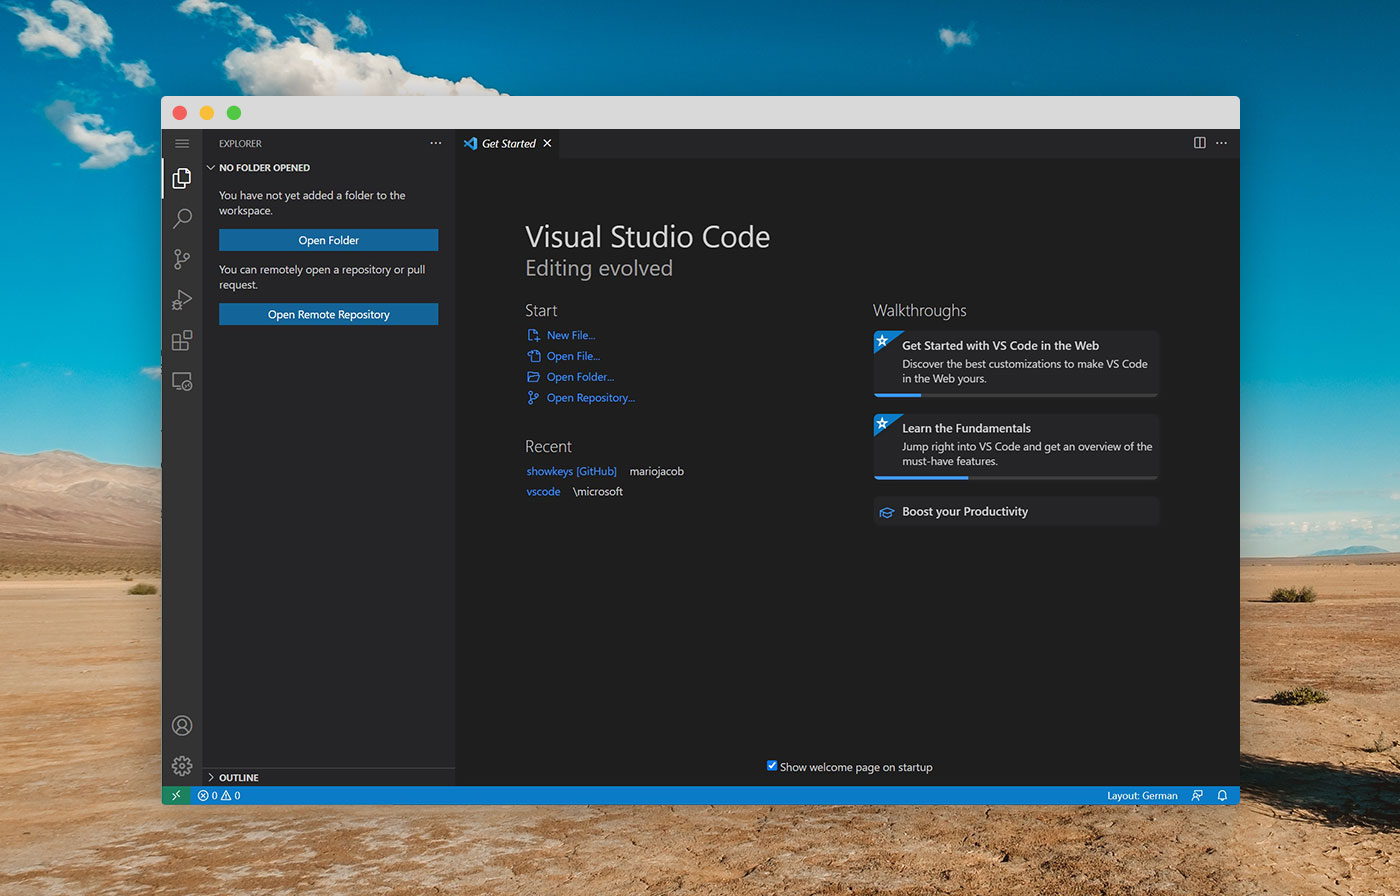Open the Run and Debug view

[x=182, y=300]
